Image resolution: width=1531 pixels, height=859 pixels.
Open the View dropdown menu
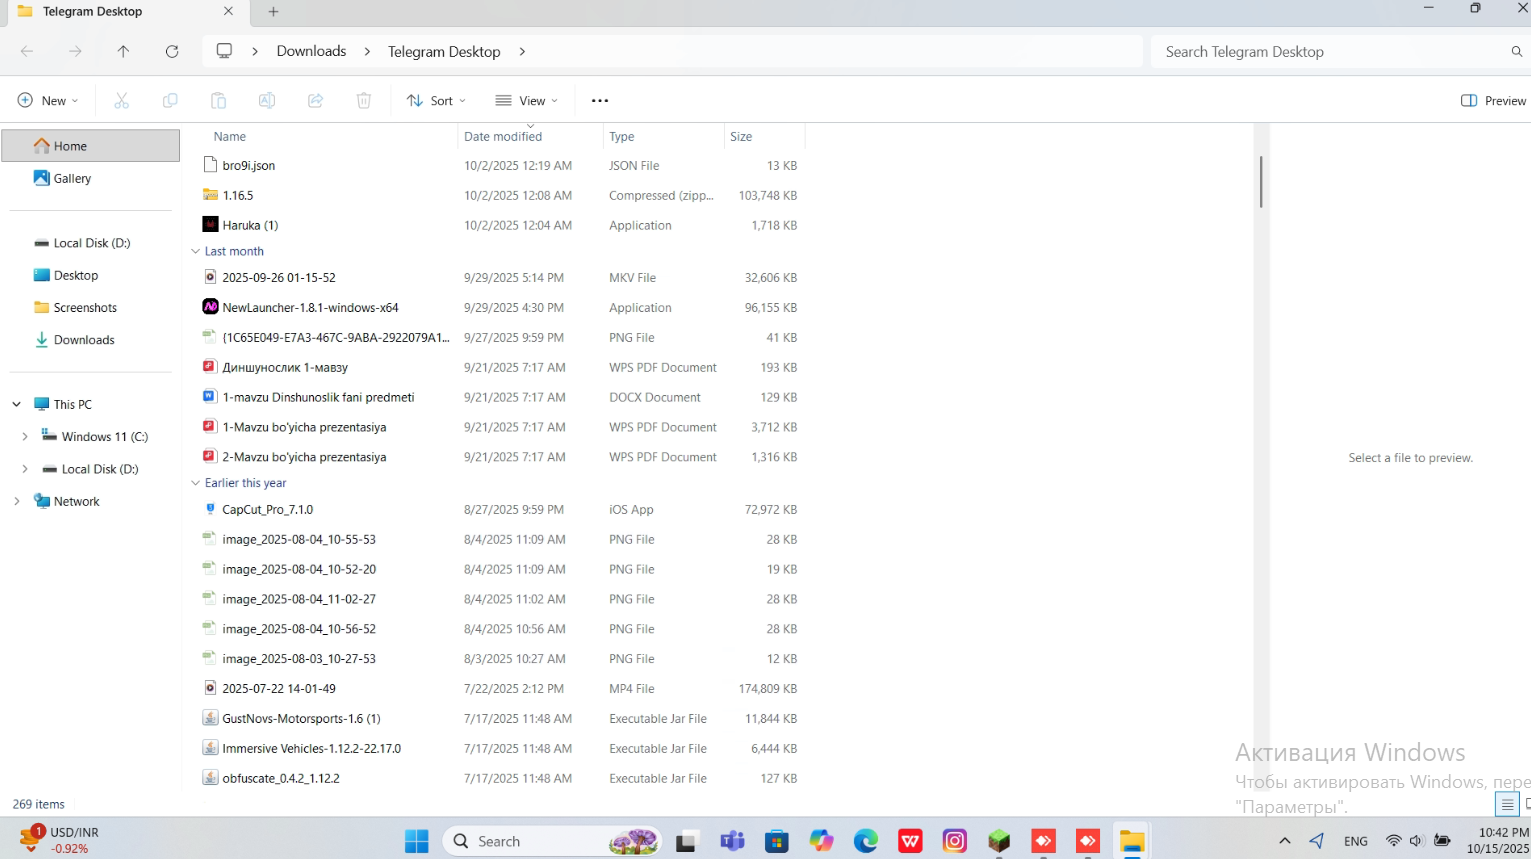click(527, 100)
